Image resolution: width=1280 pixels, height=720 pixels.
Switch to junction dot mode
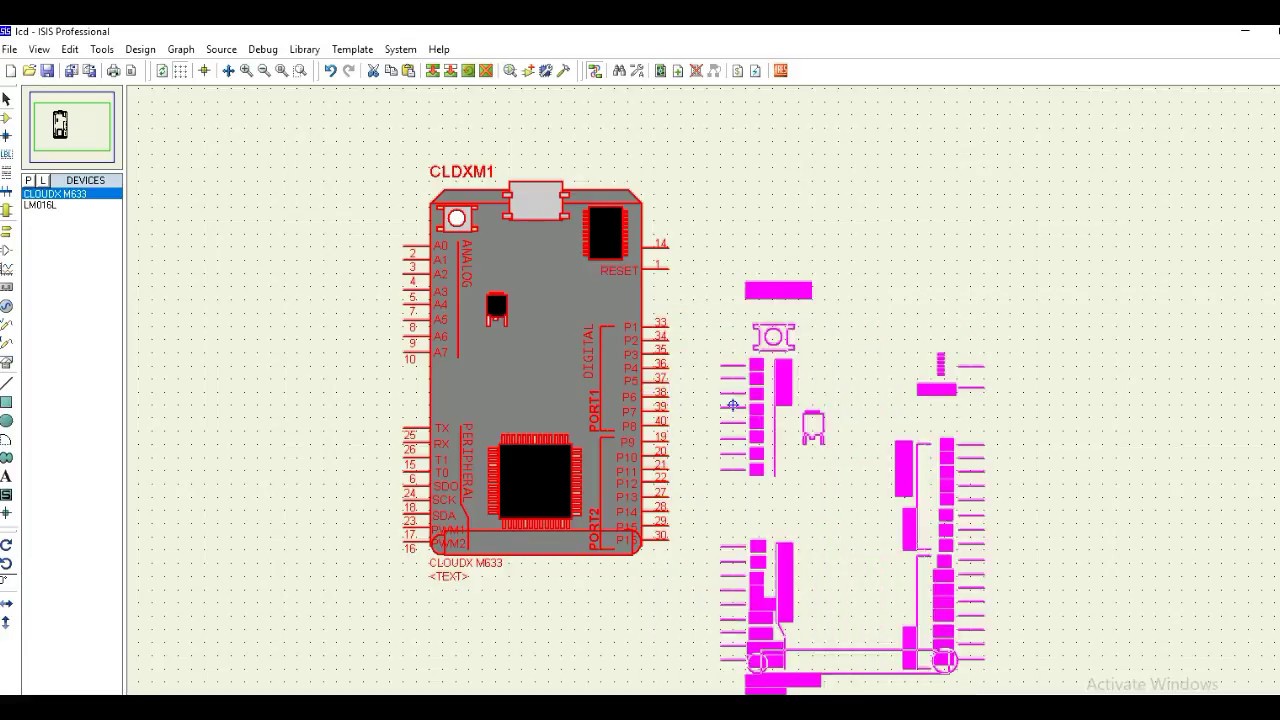(6, 136)
